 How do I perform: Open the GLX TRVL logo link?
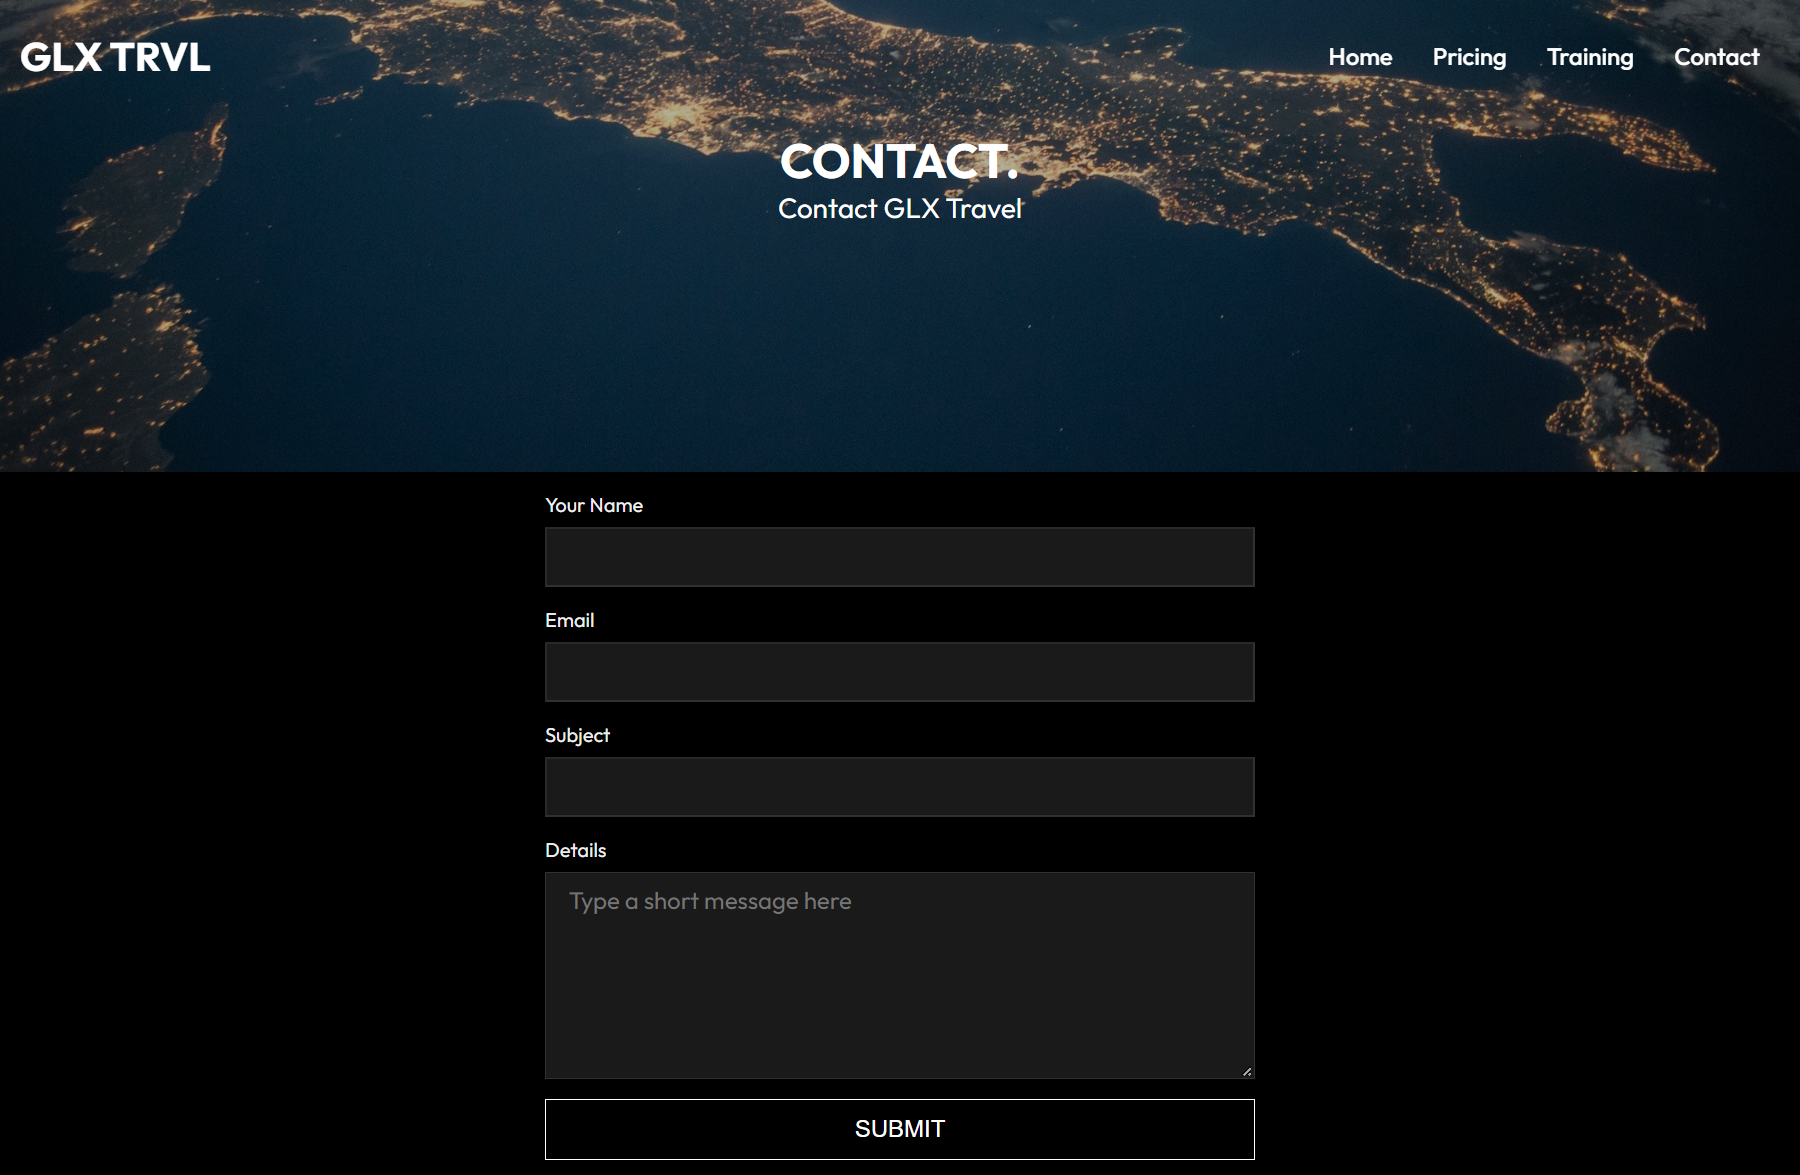(x=115, y=57)
